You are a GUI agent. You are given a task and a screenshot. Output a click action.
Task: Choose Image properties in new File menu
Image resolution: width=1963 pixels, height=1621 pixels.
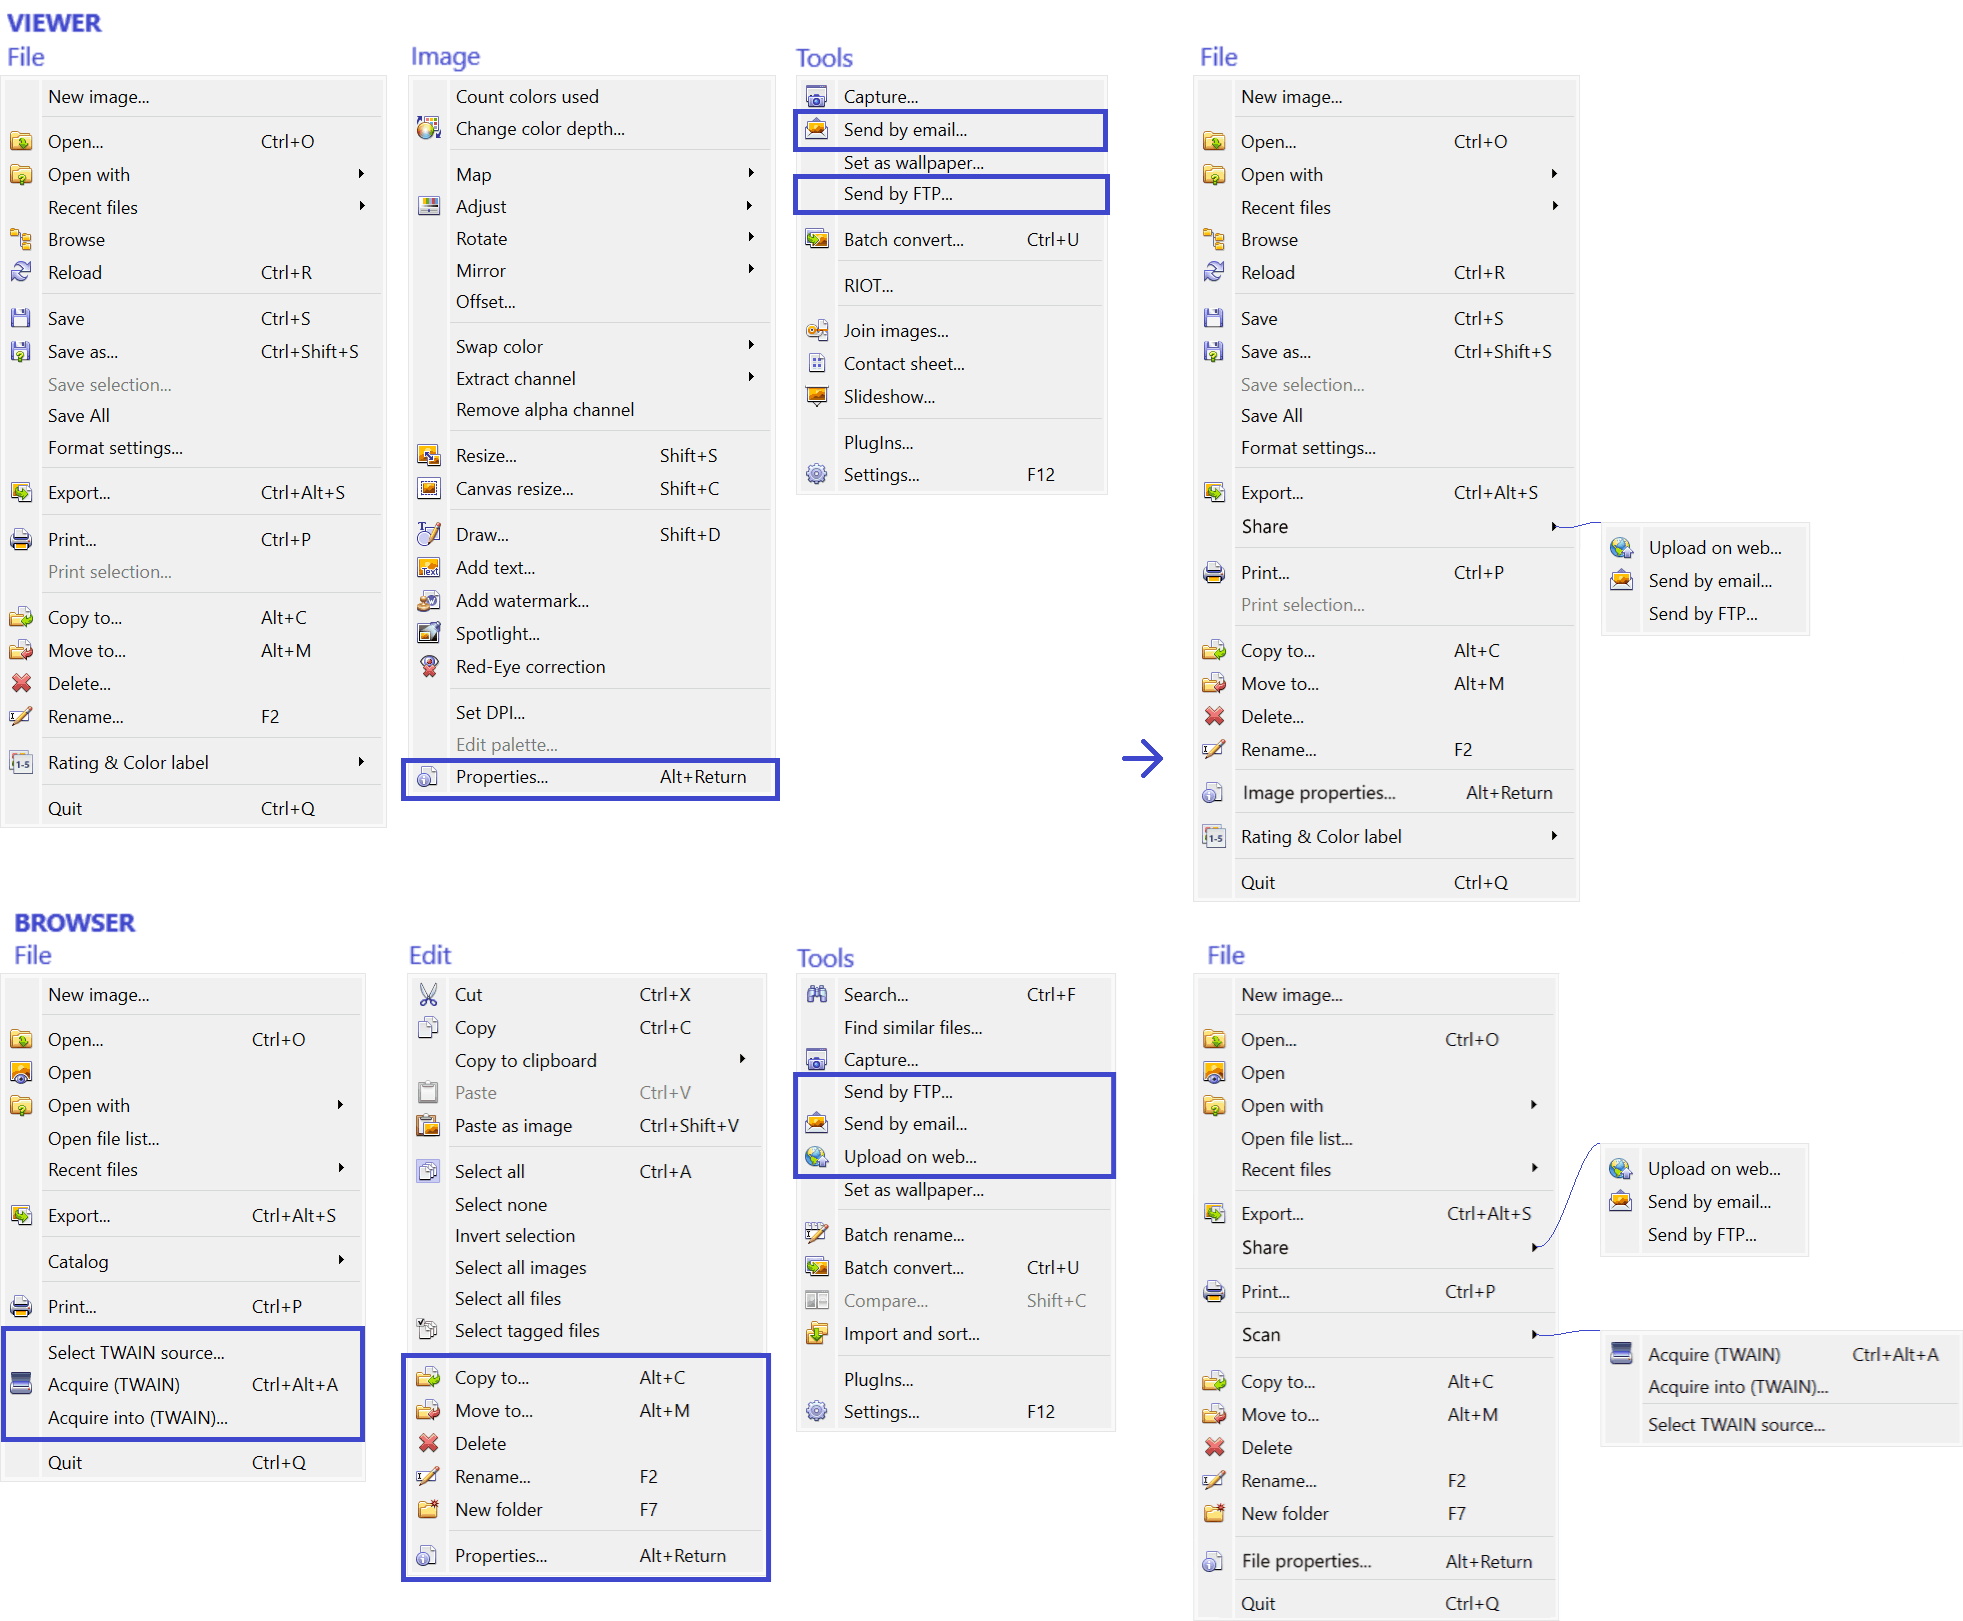(1318, 793)
